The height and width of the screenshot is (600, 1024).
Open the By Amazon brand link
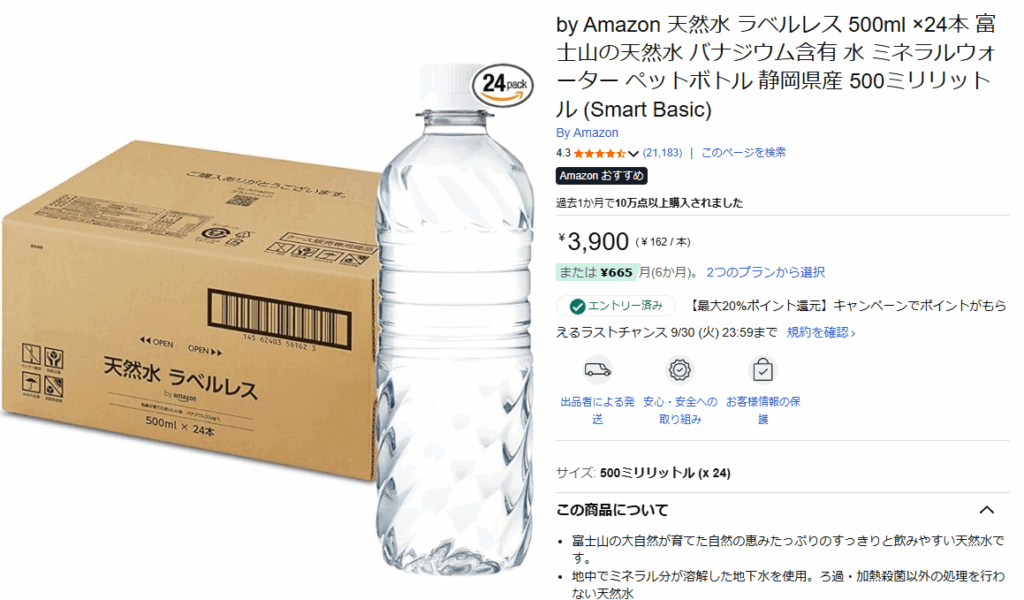(x=587, y=133)
